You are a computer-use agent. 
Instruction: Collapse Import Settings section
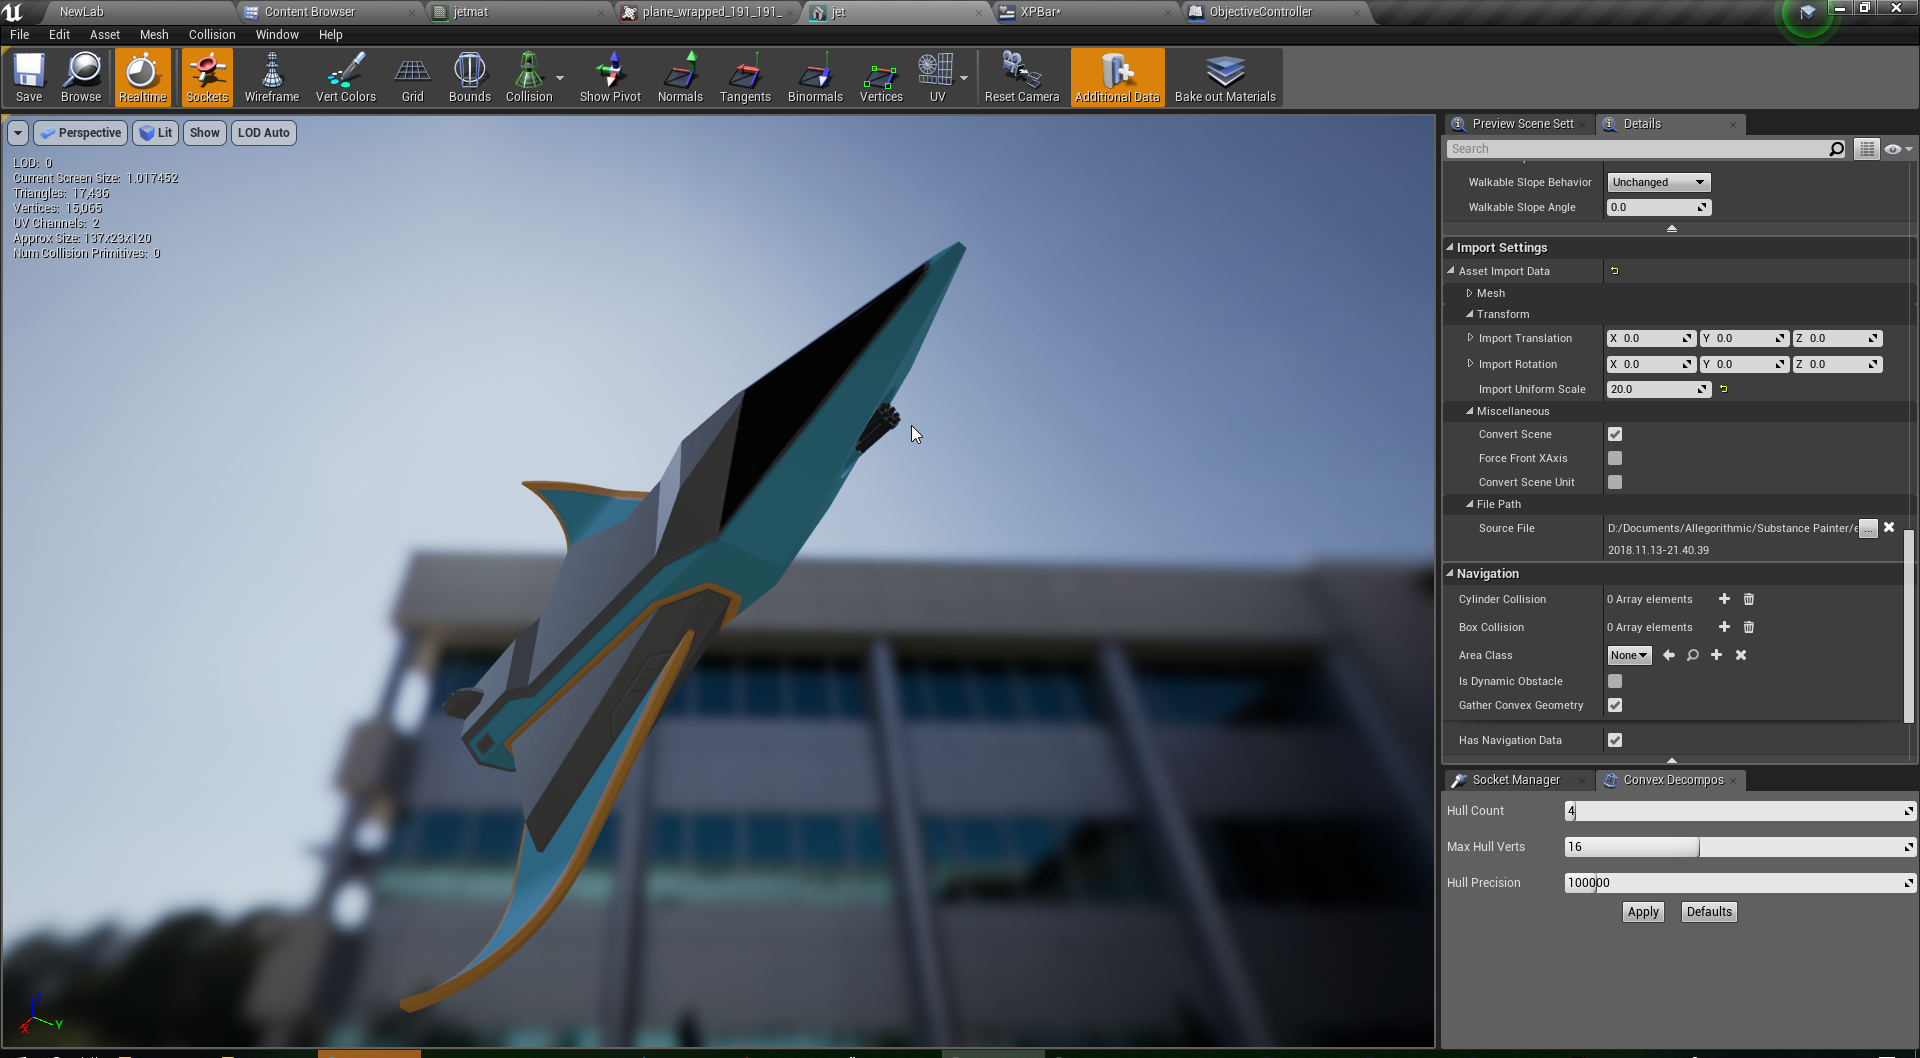coord(1450,247)
